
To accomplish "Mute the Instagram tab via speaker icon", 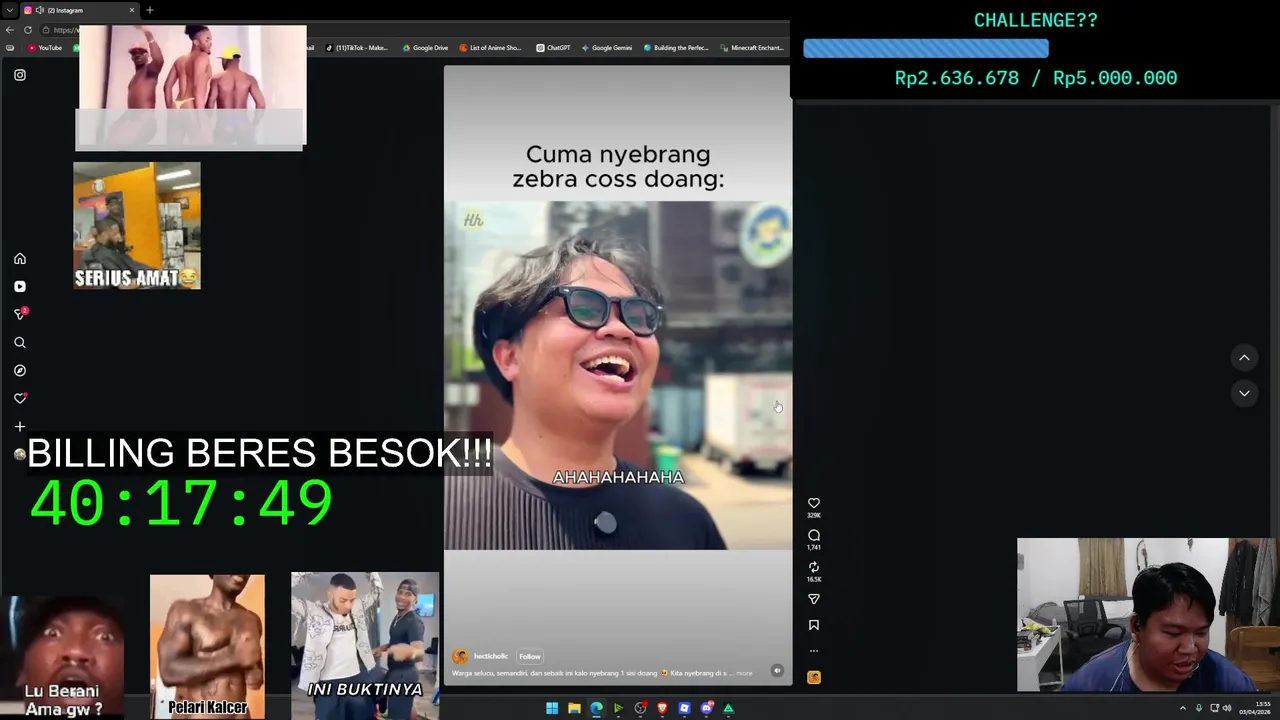I will pyautogui.click(x=39, y=10).
